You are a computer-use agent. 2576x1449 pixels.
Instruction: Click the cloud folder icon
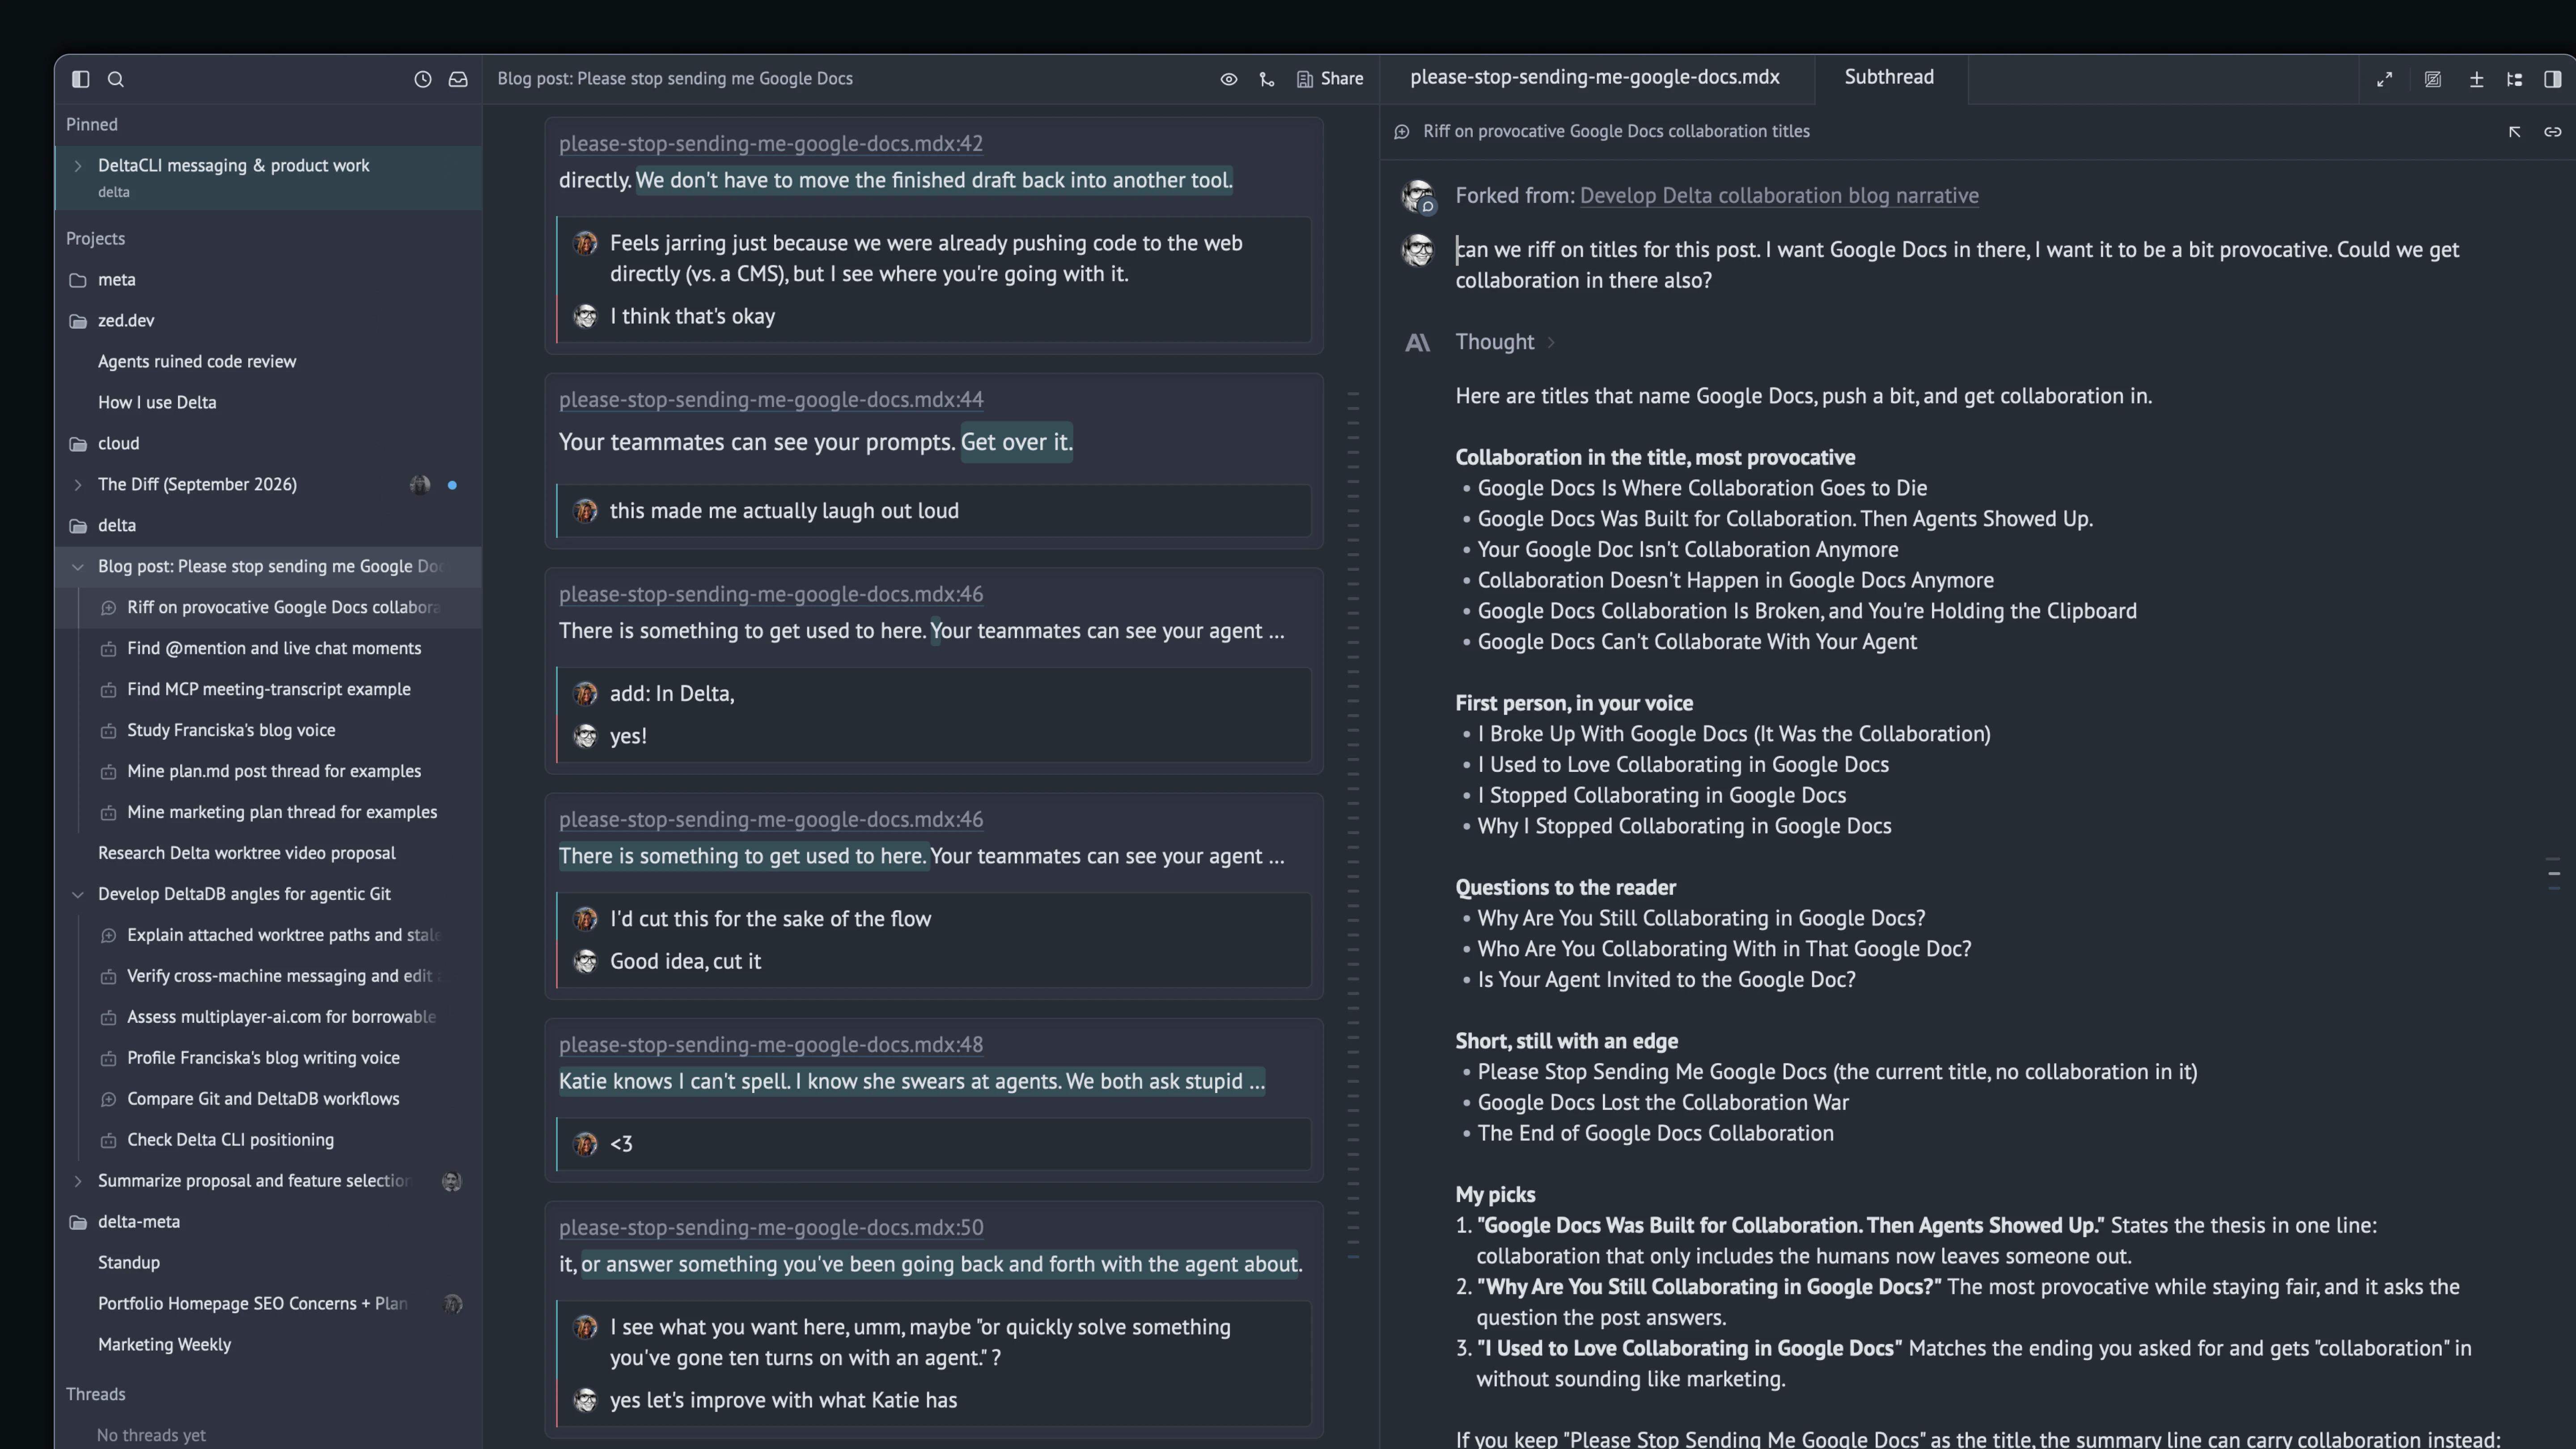[78, 444]
